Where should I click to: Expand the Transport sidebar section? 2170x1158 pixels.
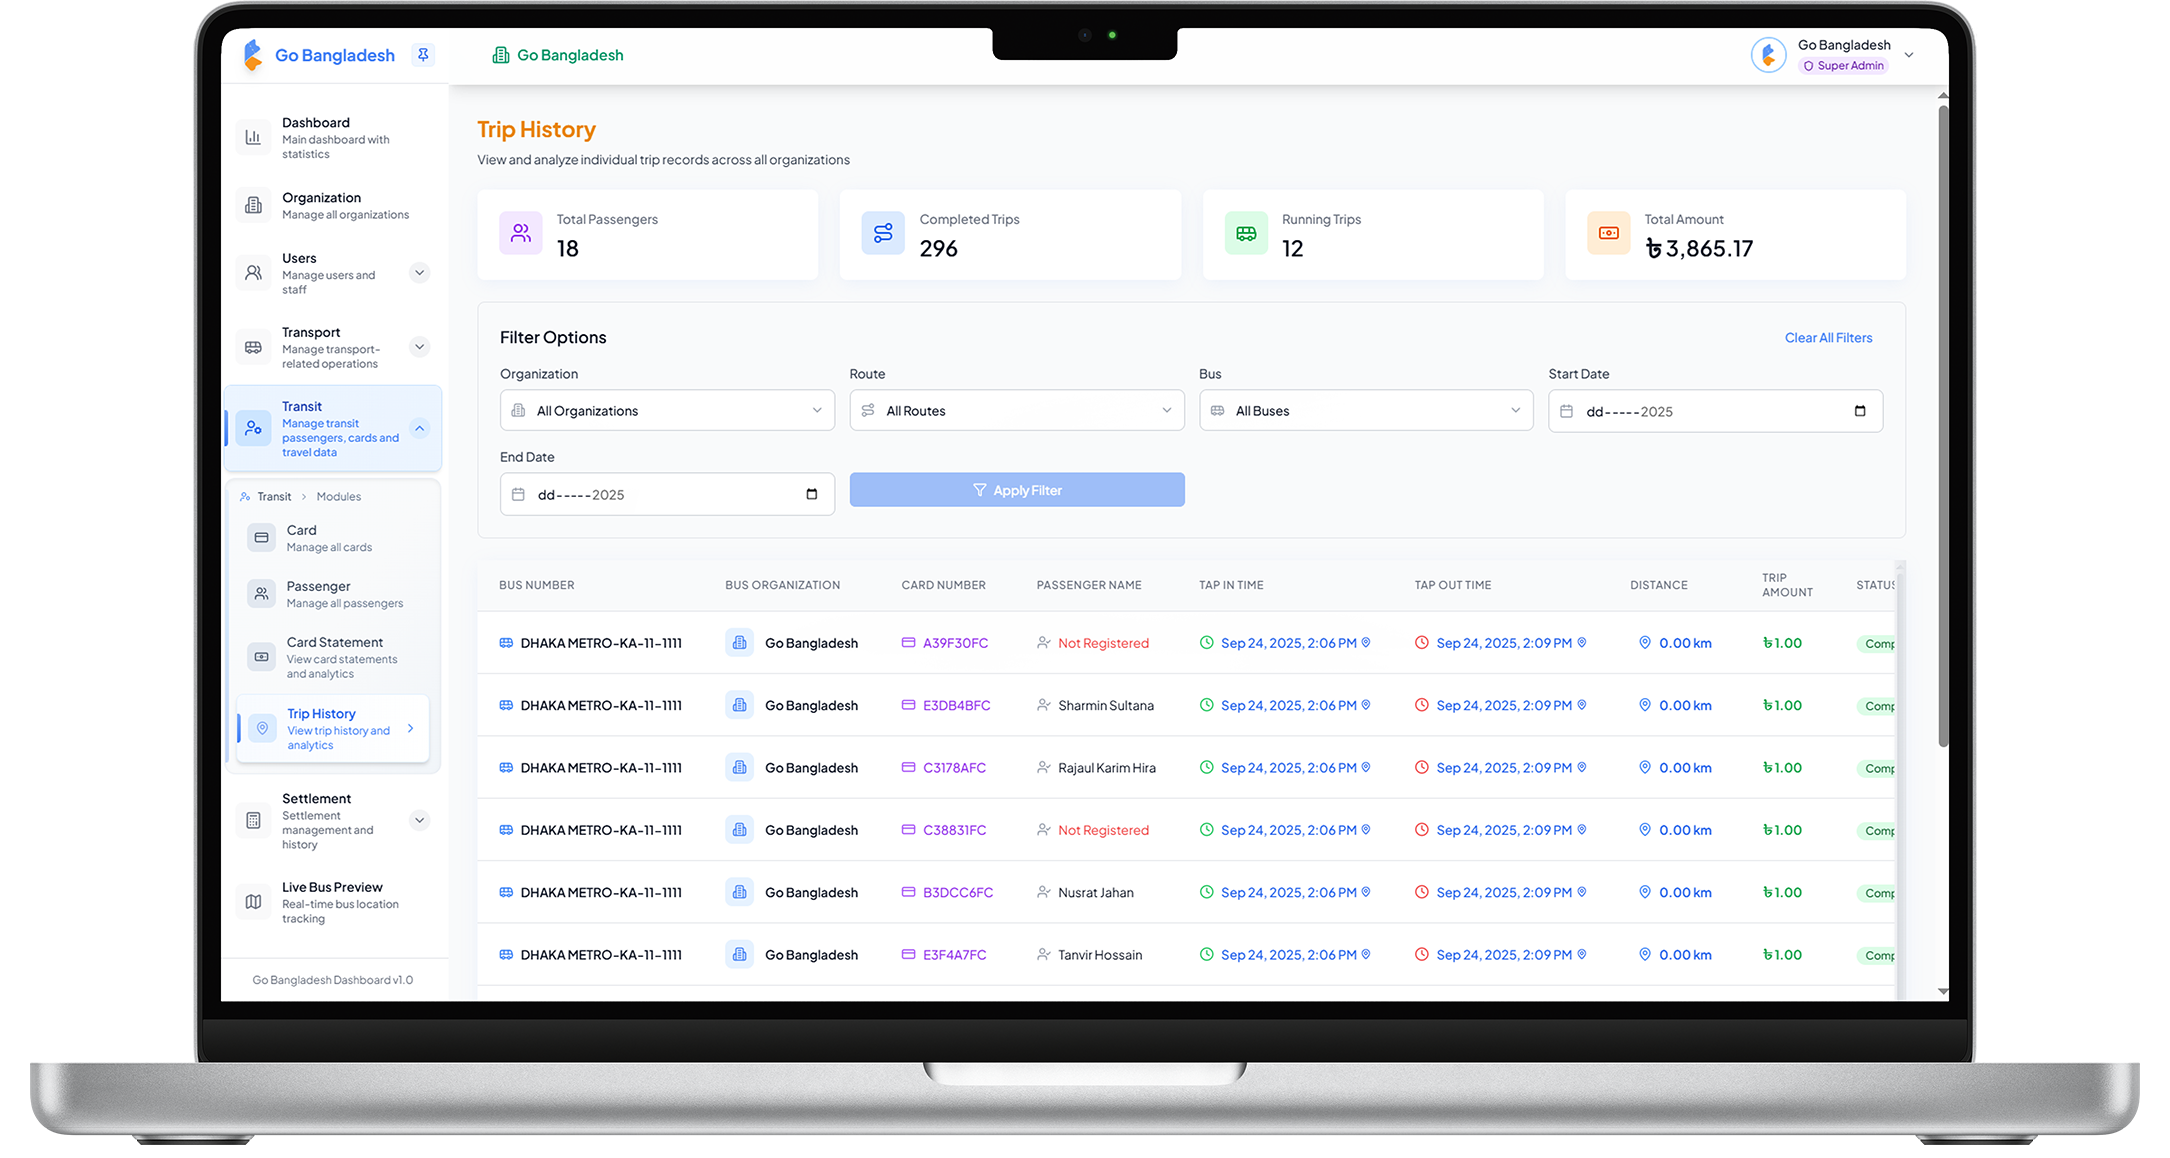[420, 347]
